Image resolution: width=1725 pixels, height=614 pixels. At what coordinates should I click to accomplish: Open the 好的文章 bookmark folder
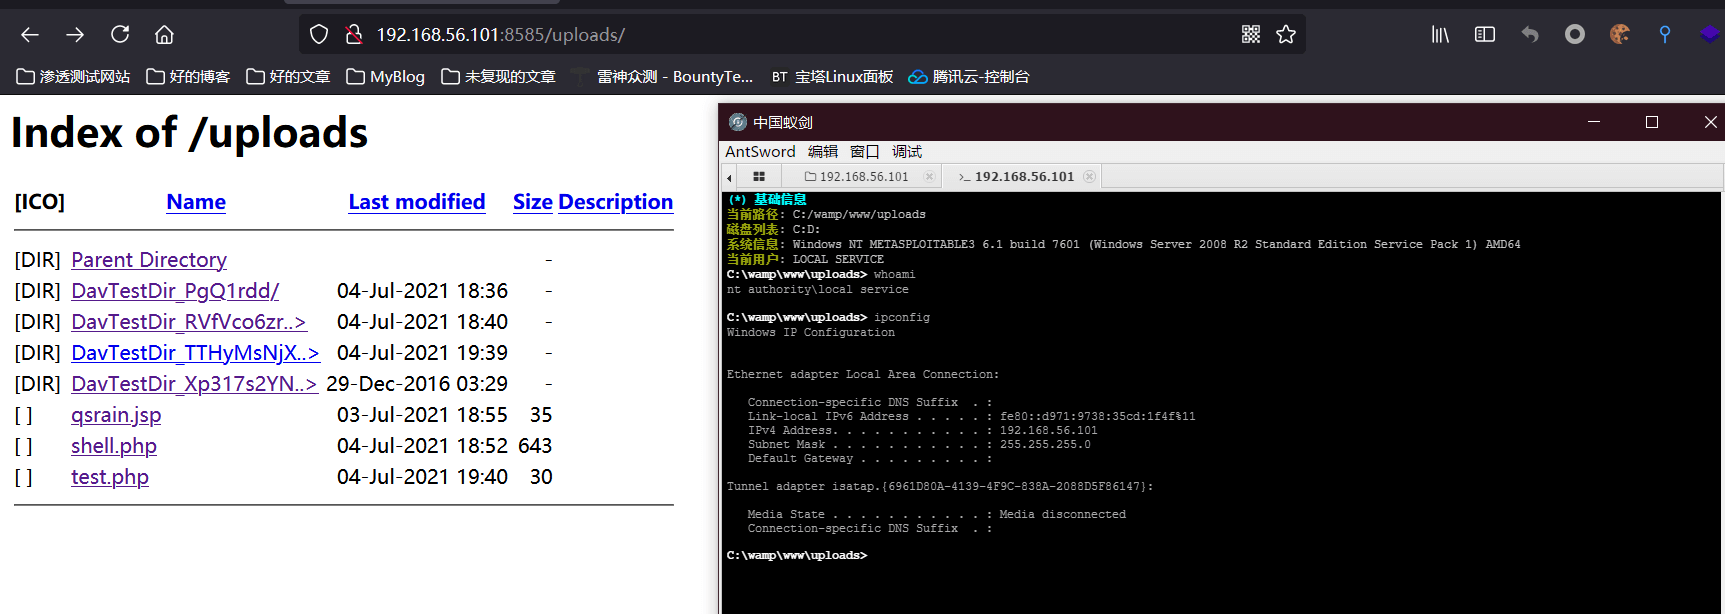pyautogui.click(x=288, y=77)
